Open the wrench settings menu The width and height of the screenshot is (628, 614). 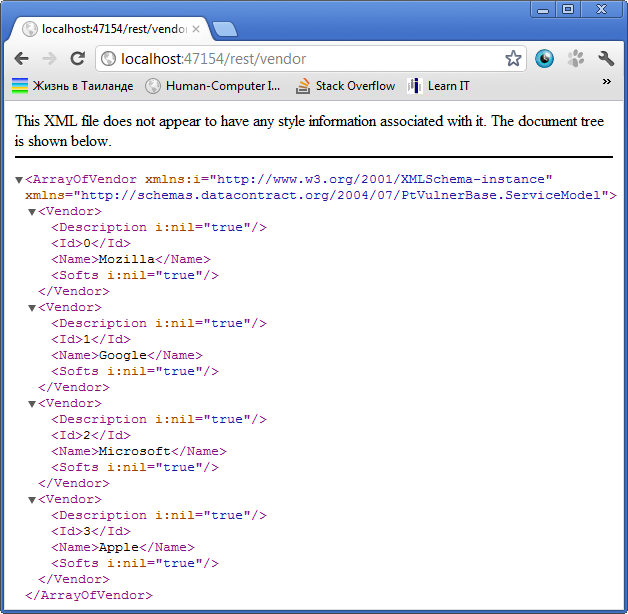click(606, 59)
